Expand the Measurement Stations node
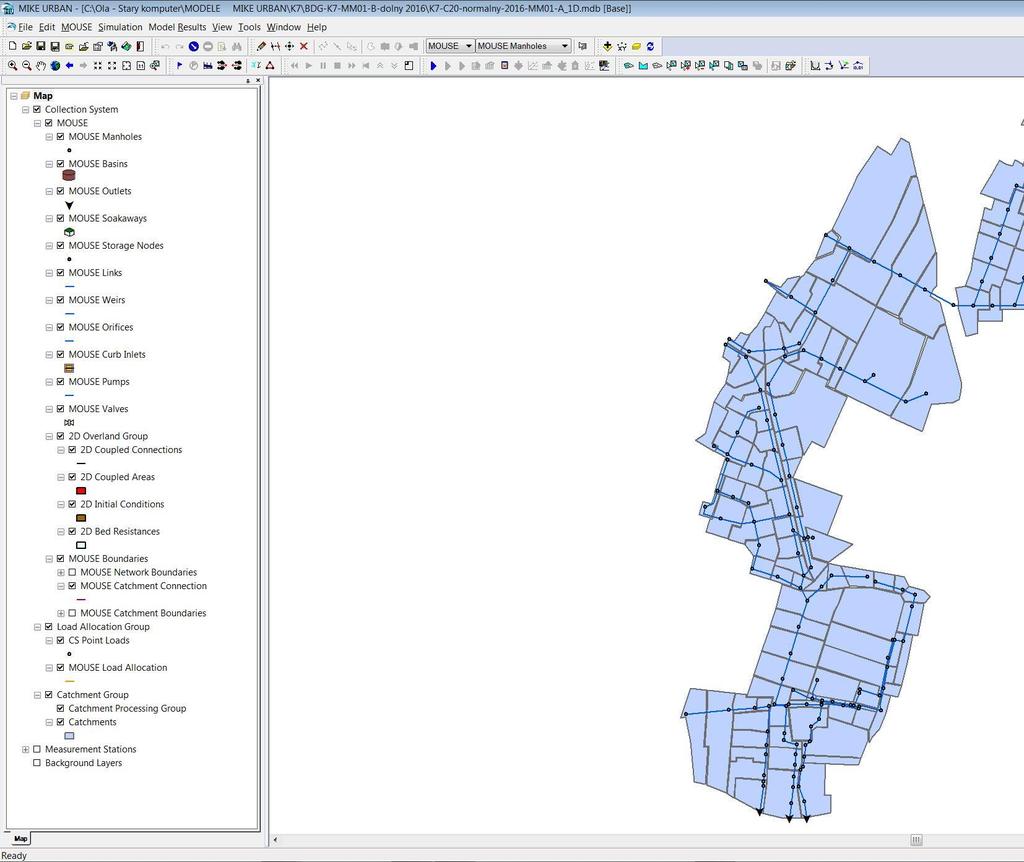The width and height of the screenshot is (1024, 862). (25, 749)
